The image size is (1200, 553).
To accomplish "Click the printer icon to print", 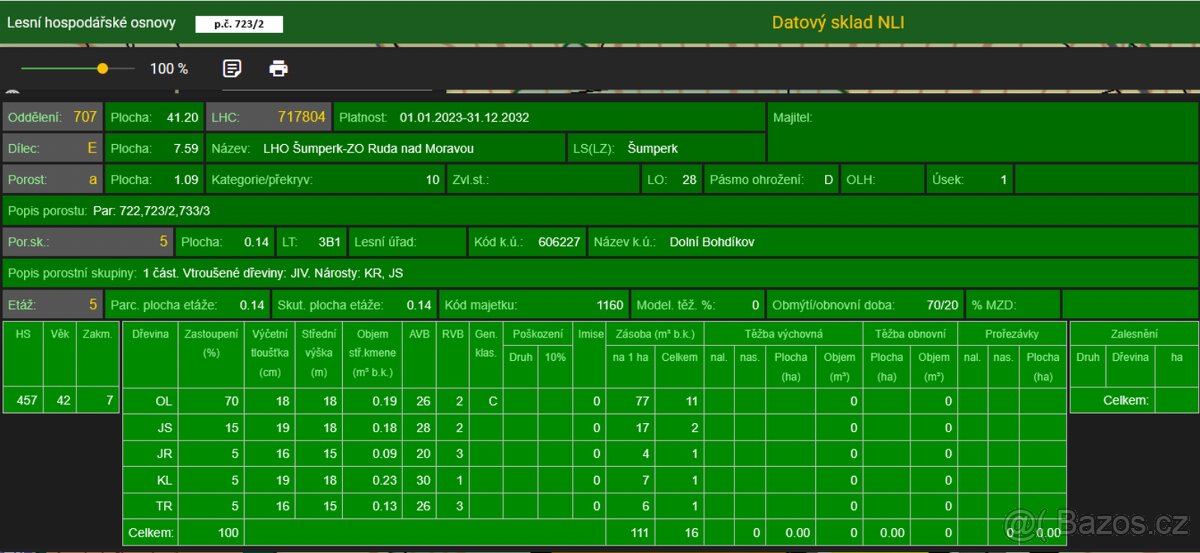I will (279, 69).
